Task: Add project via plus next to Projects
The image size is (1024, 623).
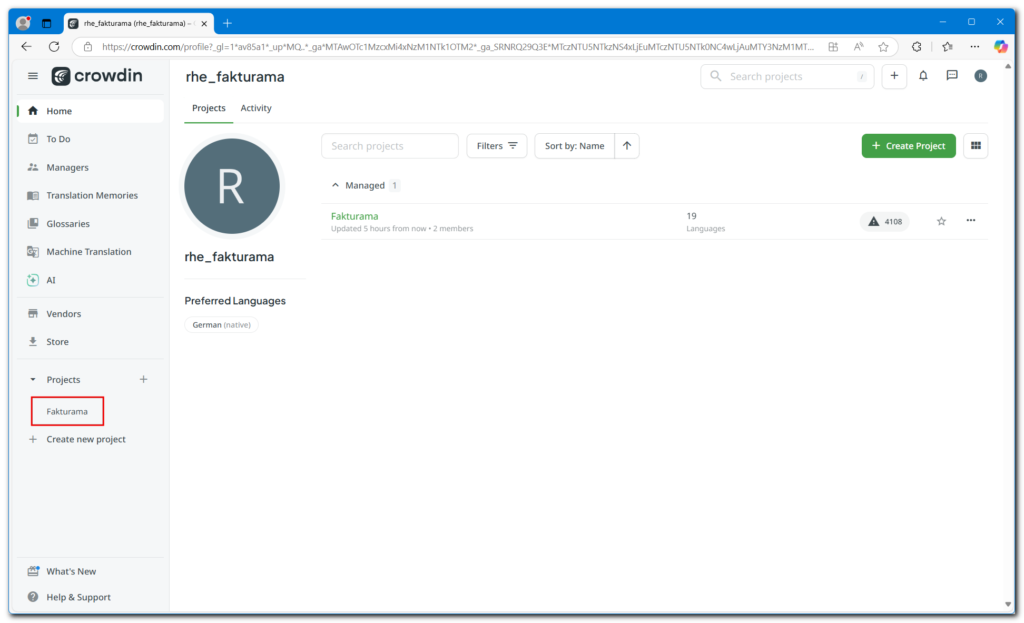Action: [144, 379]
